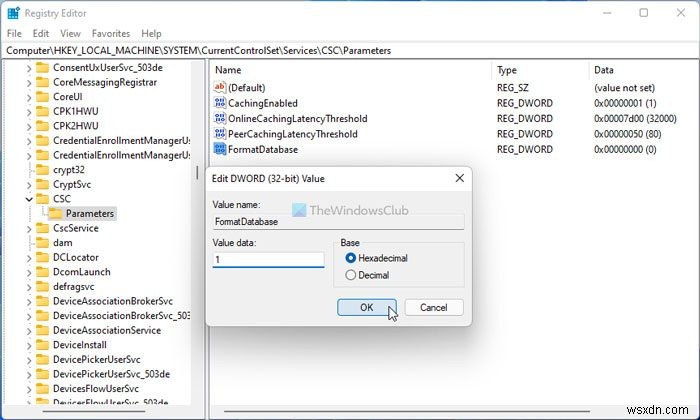Click the CPK2HWU folder icon
Image resolution: width=700 pixels, height=420 pixels.
(42, 126)
